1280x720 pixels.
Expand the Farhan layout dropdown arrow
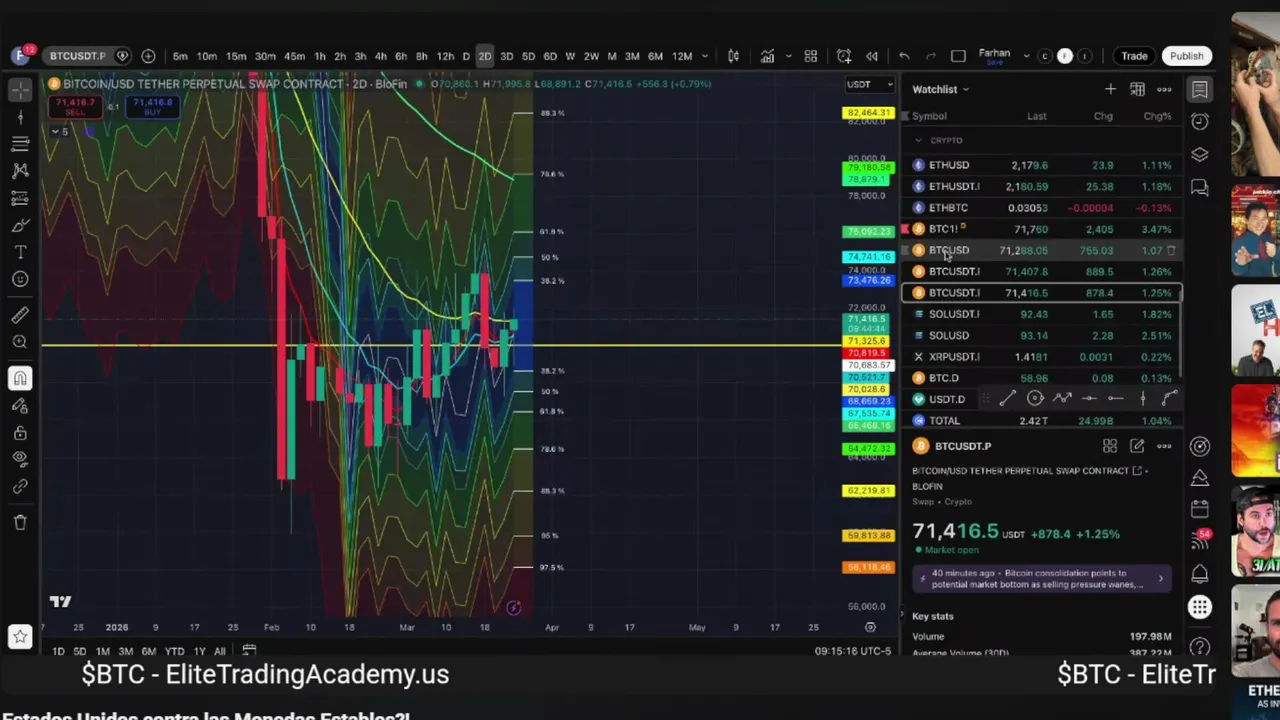tap(1024, 56)
